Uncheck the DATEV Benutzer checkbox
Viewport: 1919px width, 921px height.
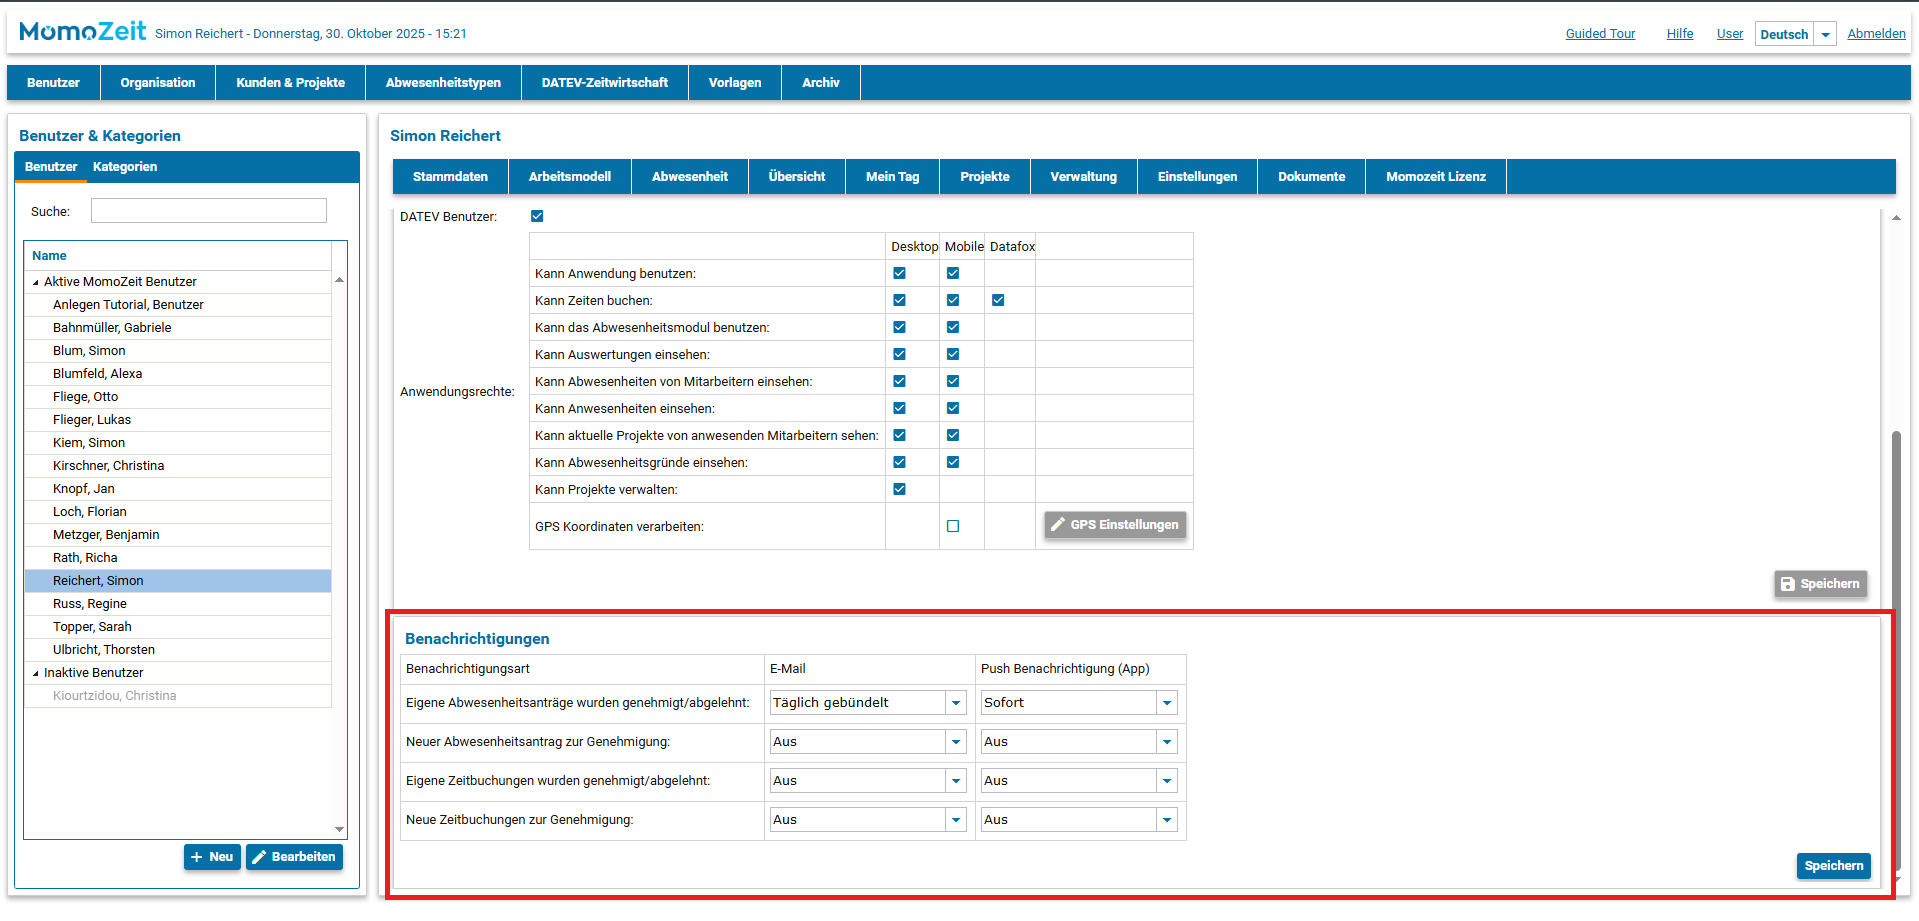pyautogui.click(x=537, y=216)
